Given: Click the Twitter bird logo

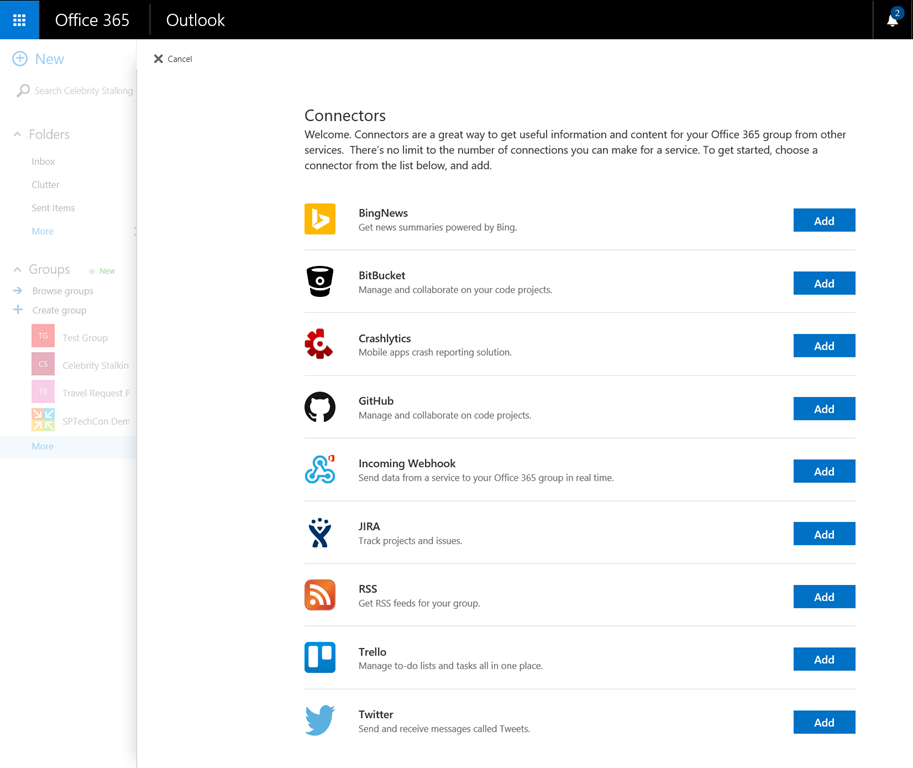Looking at the screenshot, I should click(320, 720).
